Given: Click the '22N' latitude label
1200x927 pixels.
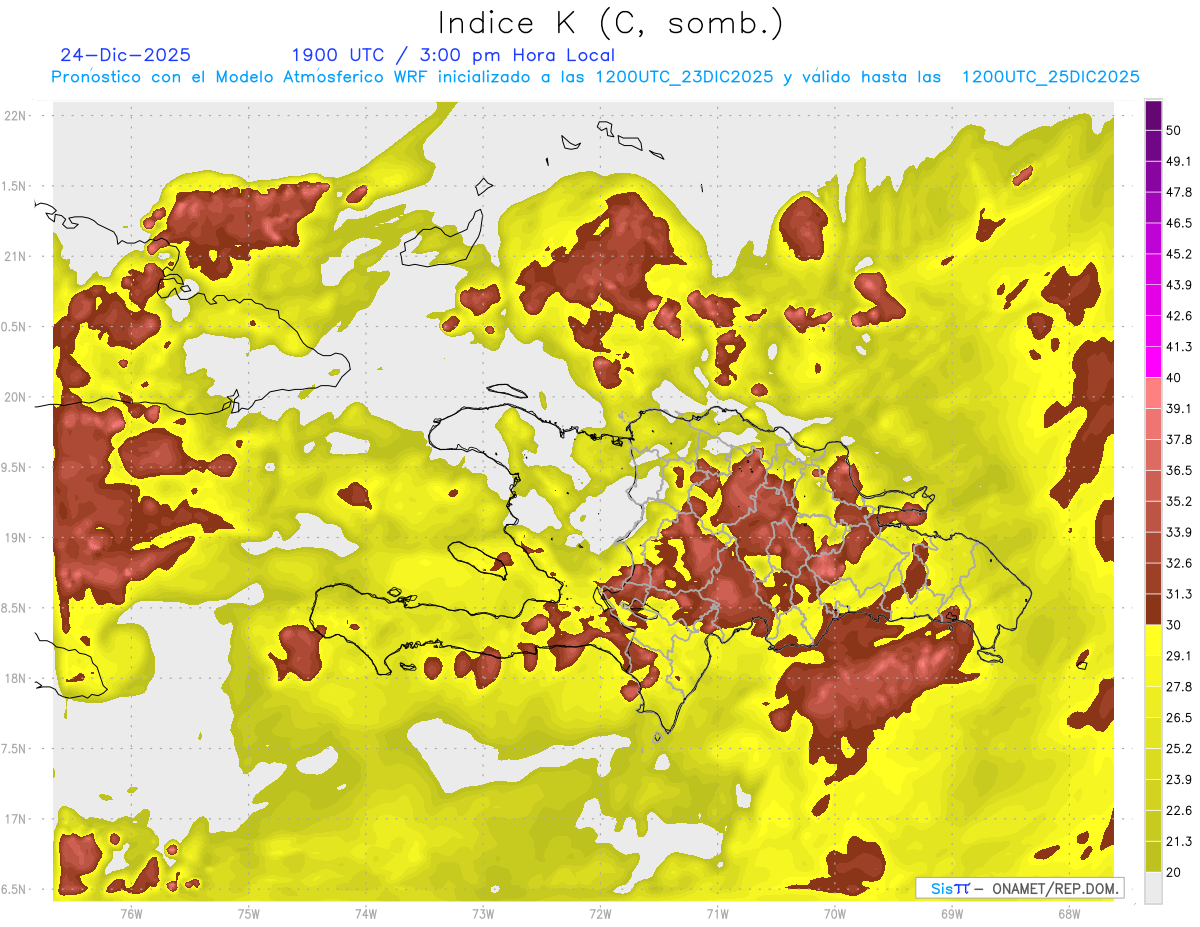Looking at the screenshot, I should pyautogui.click(x=17, y=116).
